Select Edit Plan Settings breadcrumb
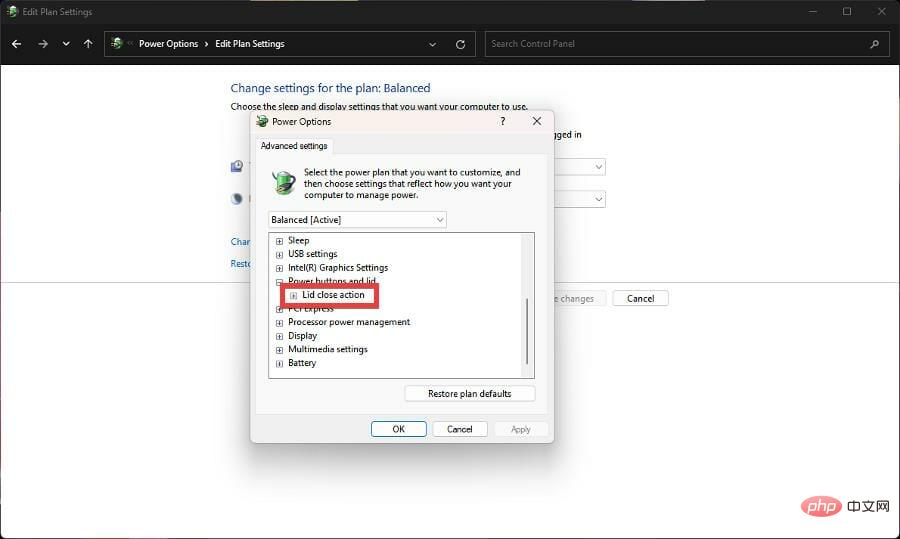Screen dimensions: 900x539 [x=250, y=44]
